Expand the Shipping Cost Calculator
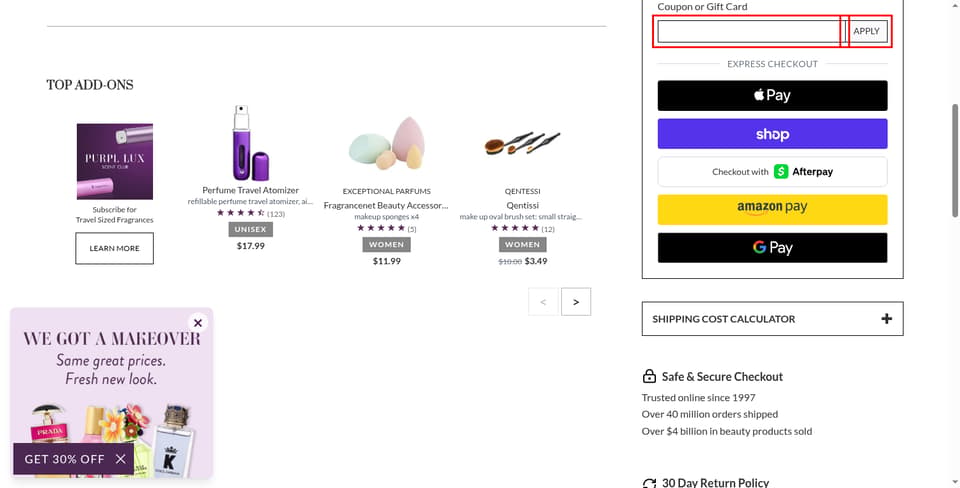The width and height of the screenshot is (960, 488). (772, 318)
